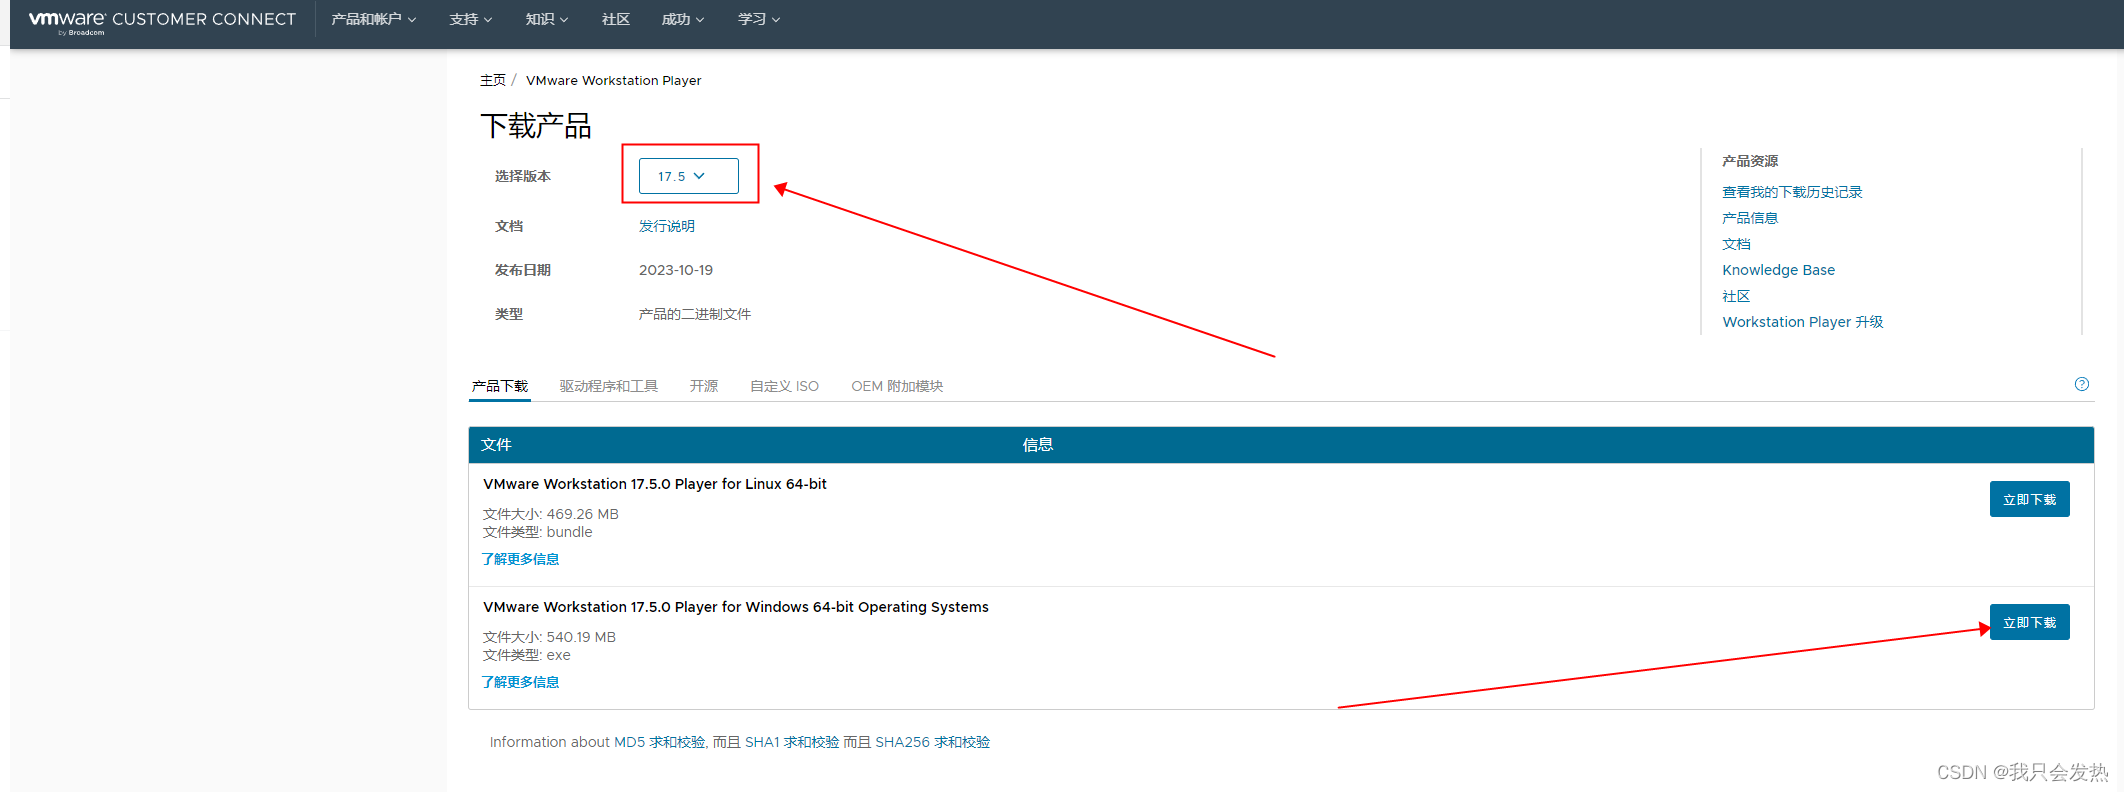Open the MD5 求和校验 link
2124x792 pixels.
click(659, 742)
